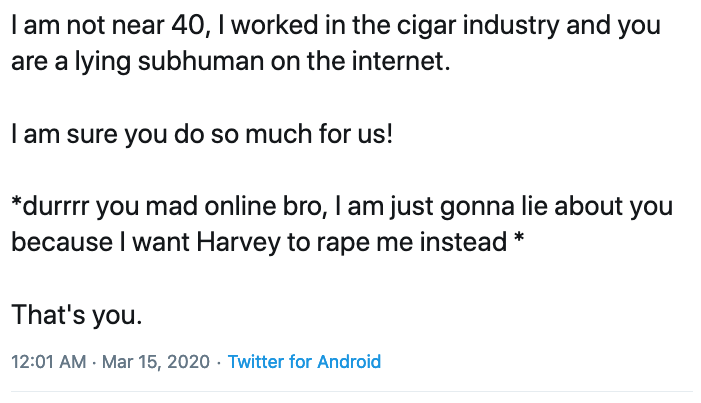Image resolution: width=701 pixels, height=403 pixels.
Task: Click the horizontal divider below the timestamp
Action: pyautogui.click(x=350, y=391)
